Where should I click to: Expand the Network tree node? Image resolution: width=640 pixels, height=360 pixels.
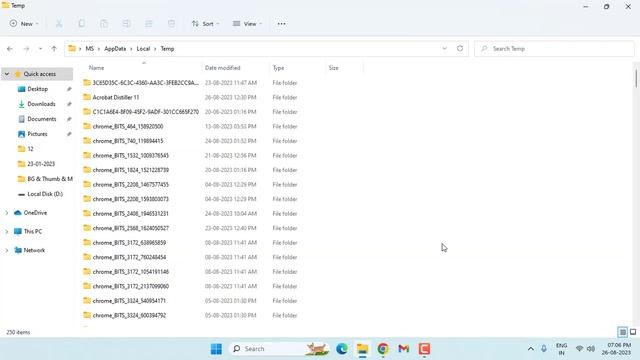(x=7, y=250)
